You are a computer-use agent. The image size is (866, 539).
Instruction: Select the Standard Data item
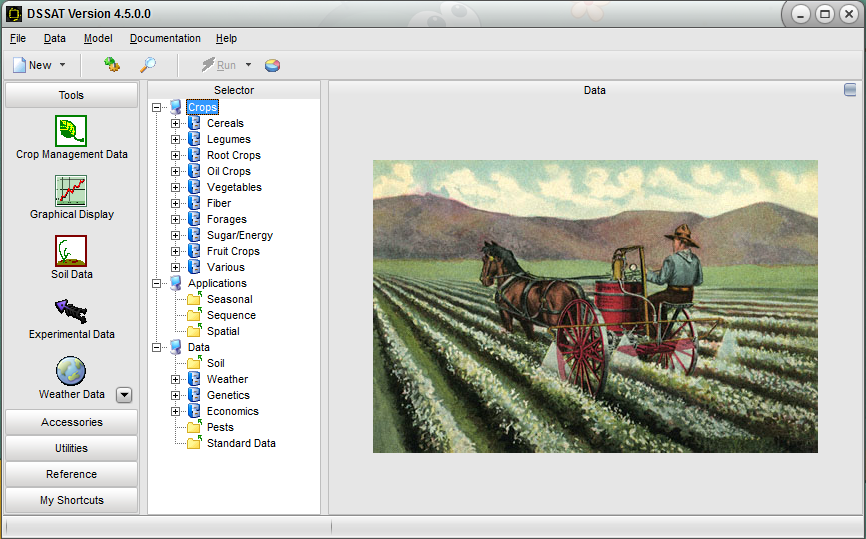241,443
